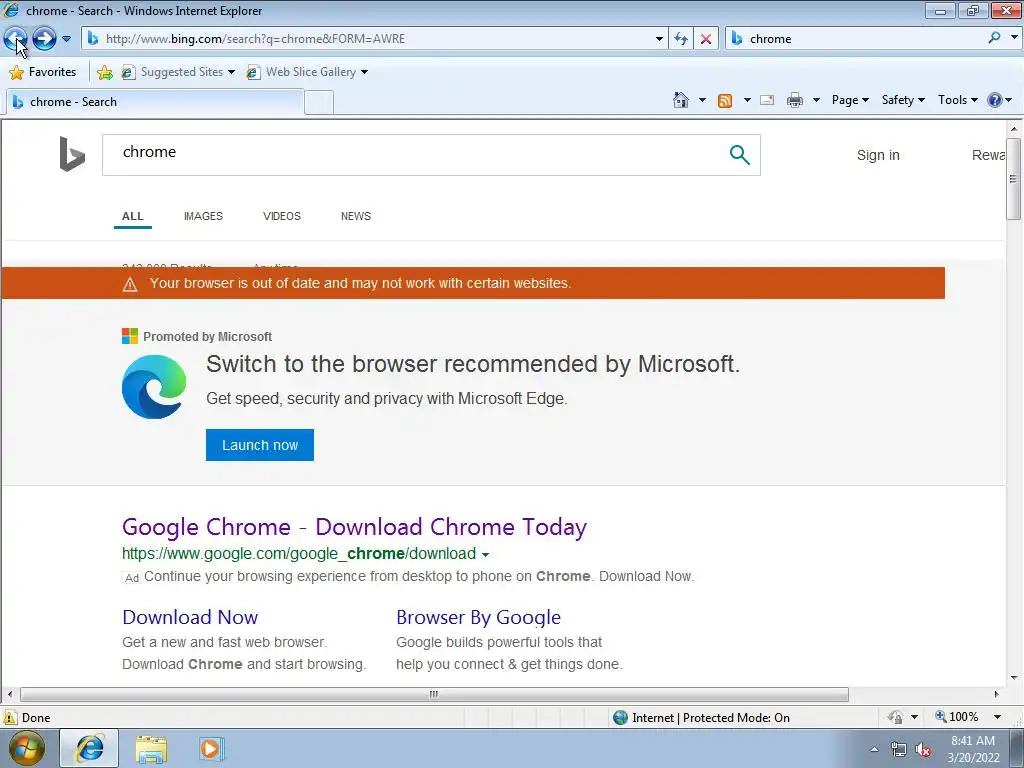This screenshot has width=1024, height=768.
Task: Click the privacy report status icon
Action: point(895,717)
